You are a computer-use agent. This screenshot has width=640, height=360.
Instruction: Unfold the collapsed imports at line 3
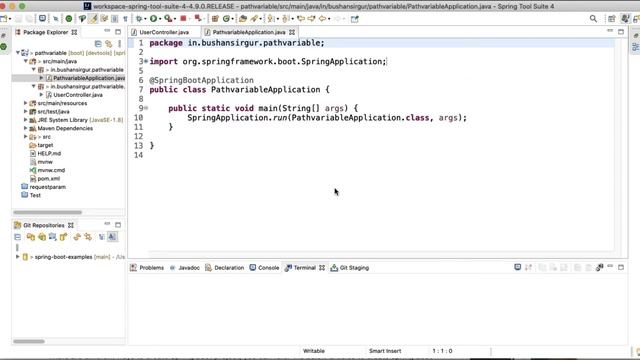coord(146,62)
